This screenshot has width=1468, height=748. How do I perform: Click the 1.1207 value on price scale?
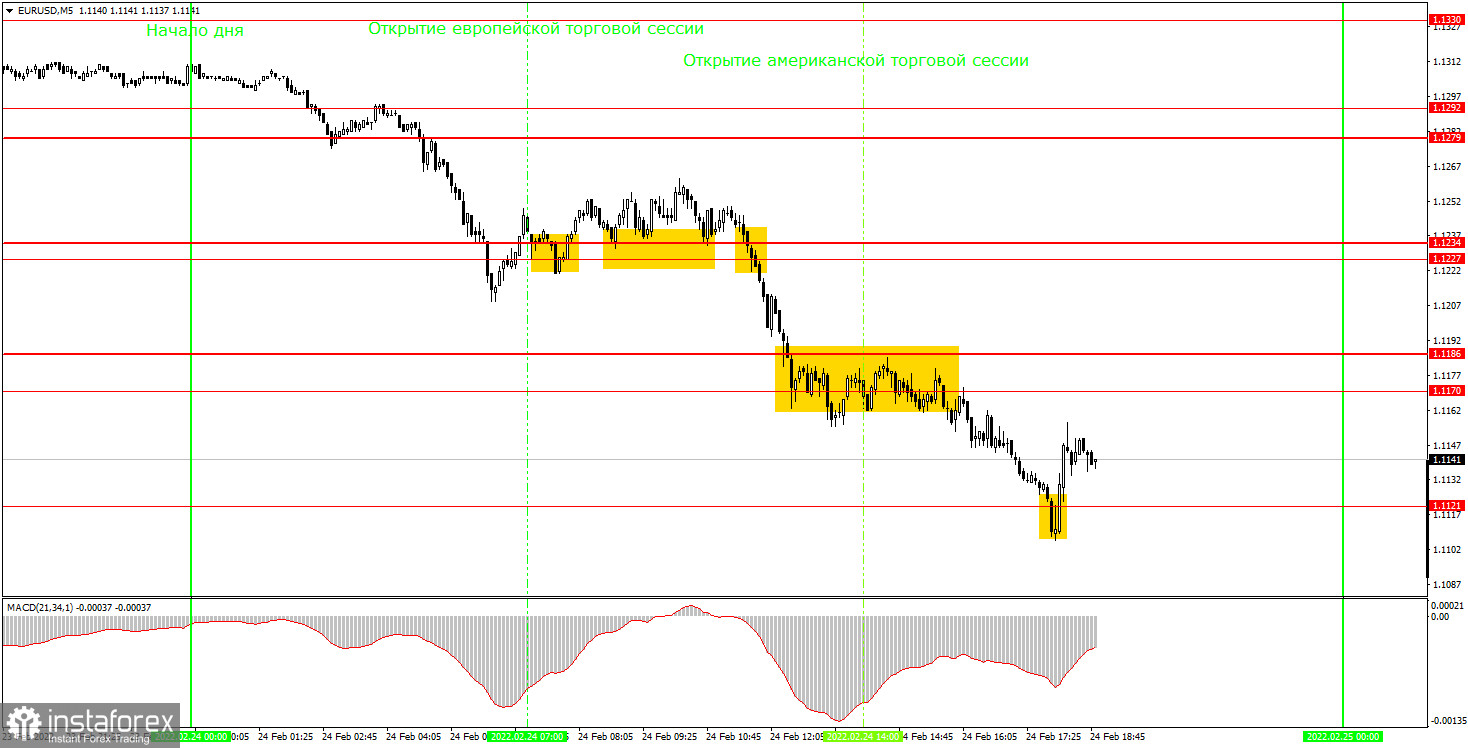(1445, 305)
